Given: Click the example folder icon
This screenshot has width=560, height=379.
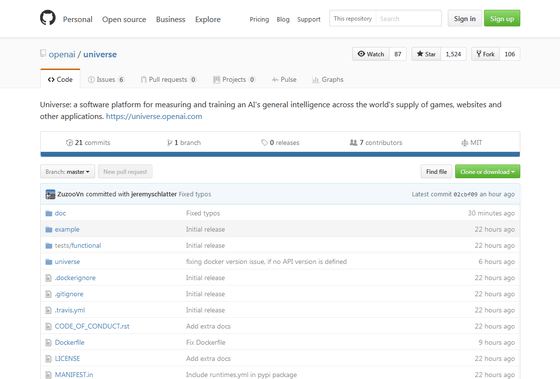Looking at the screenshot, I should [49, 230].
